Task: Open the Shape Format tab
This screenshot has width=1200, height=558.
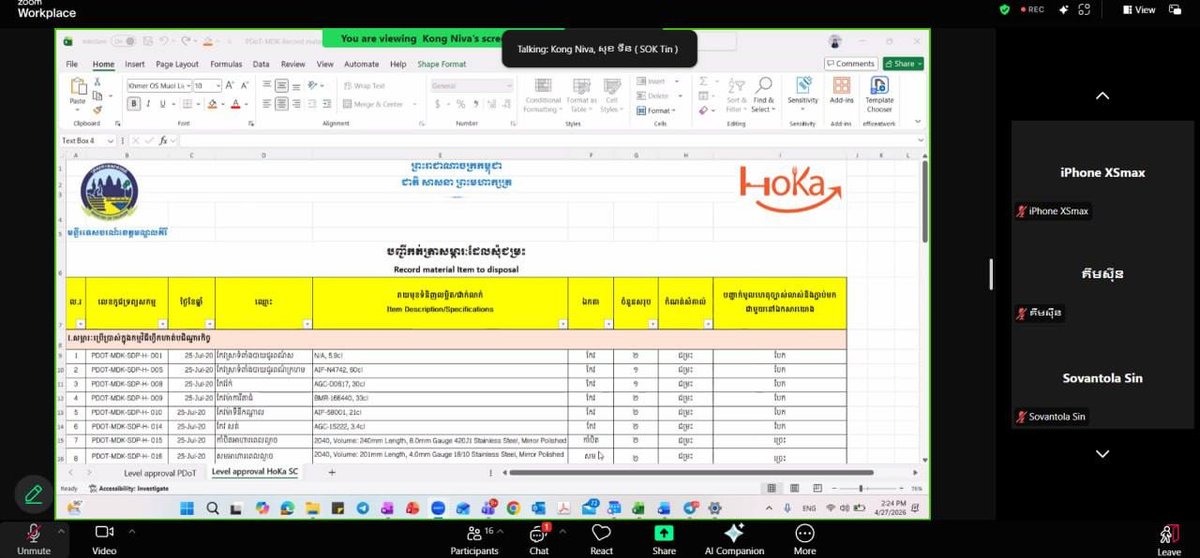Action: coord(441,64)
